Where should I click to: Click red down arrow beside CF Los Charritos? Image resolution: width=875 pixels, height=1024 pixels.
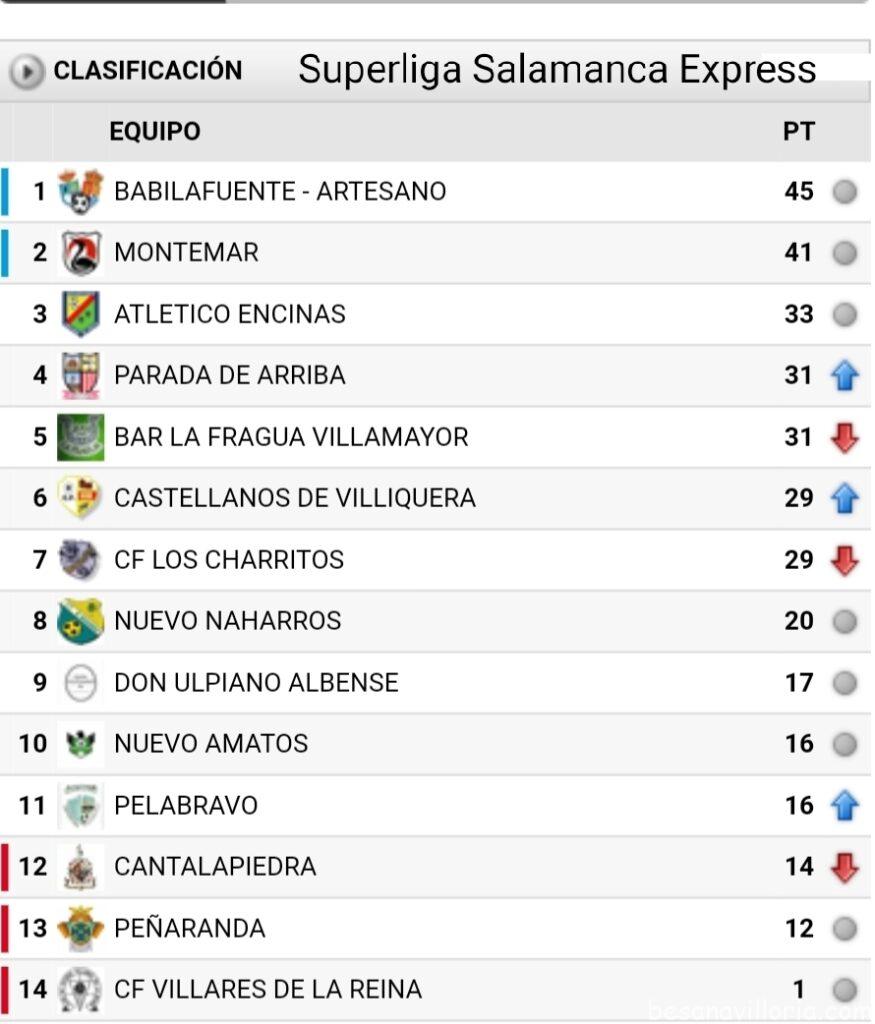[x=845, y=560]
